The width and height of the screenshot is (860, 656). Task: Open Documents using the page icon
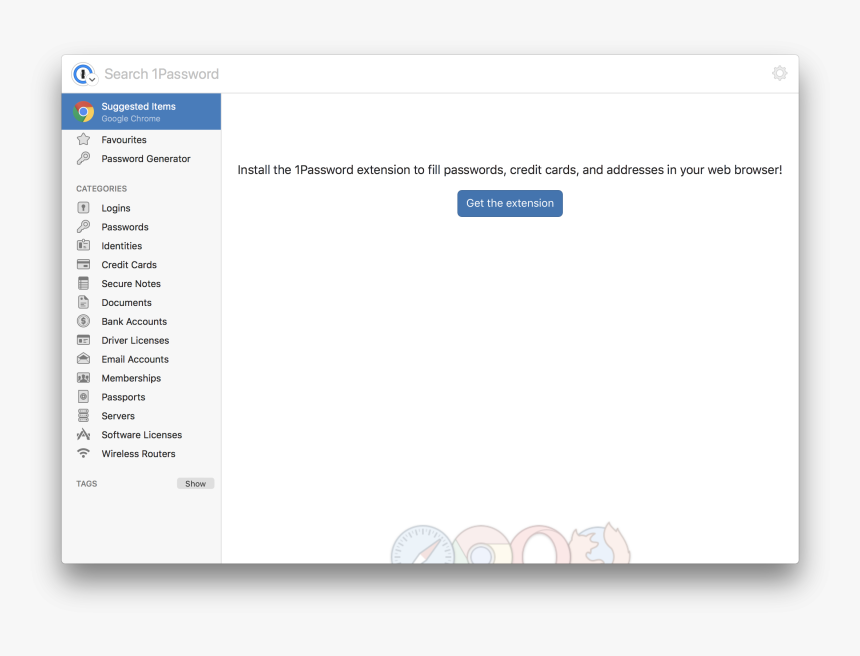85,302
